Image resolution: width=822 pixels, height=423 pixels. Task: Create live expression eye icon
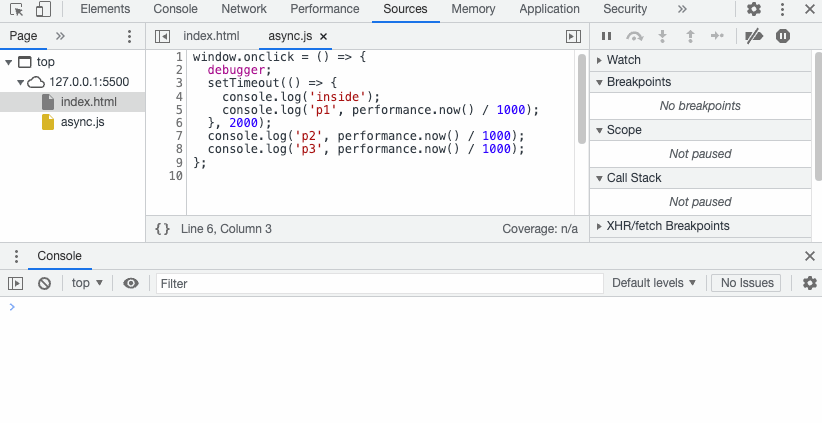tap(131, 284)
